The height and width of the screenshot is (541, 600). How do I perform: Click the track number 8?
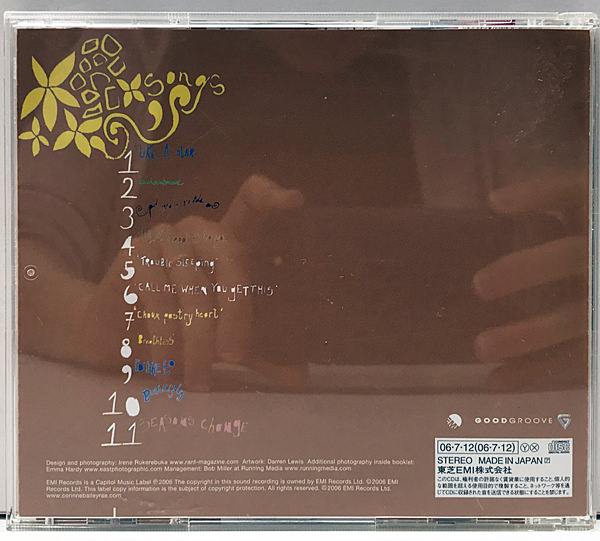tap(126, 347)
